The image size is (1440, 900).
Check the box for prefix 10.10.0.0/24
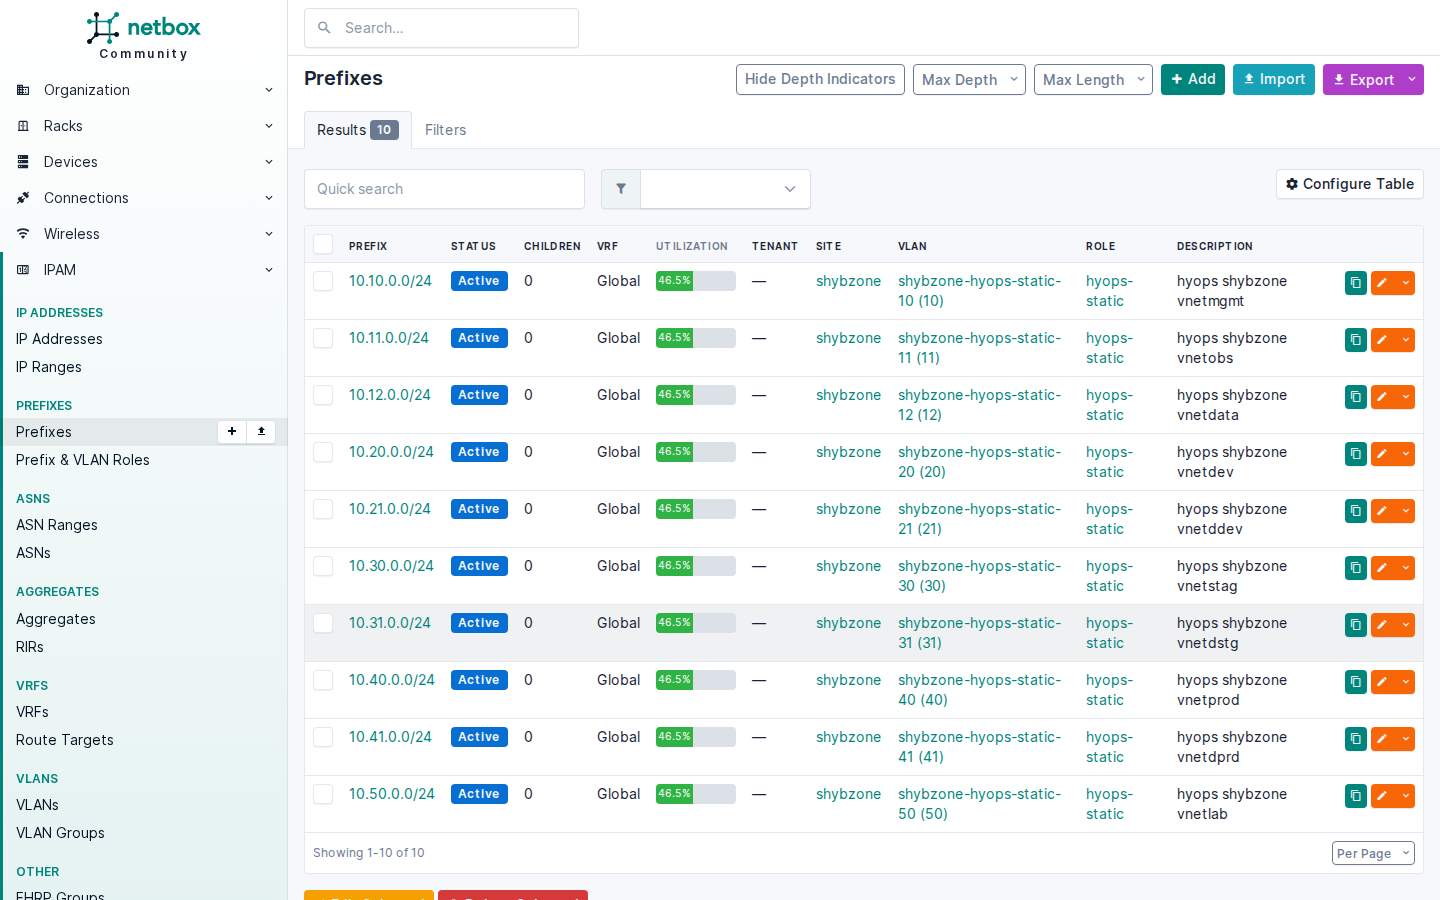323,281
